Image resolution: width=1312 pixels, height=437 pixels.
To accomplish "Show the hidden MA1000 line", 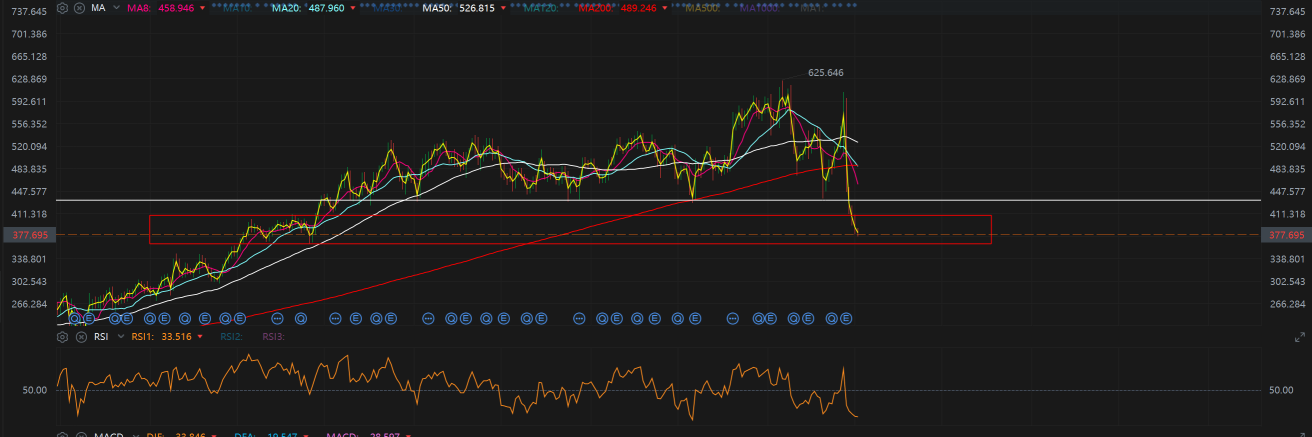I will (x=760, y=8).
